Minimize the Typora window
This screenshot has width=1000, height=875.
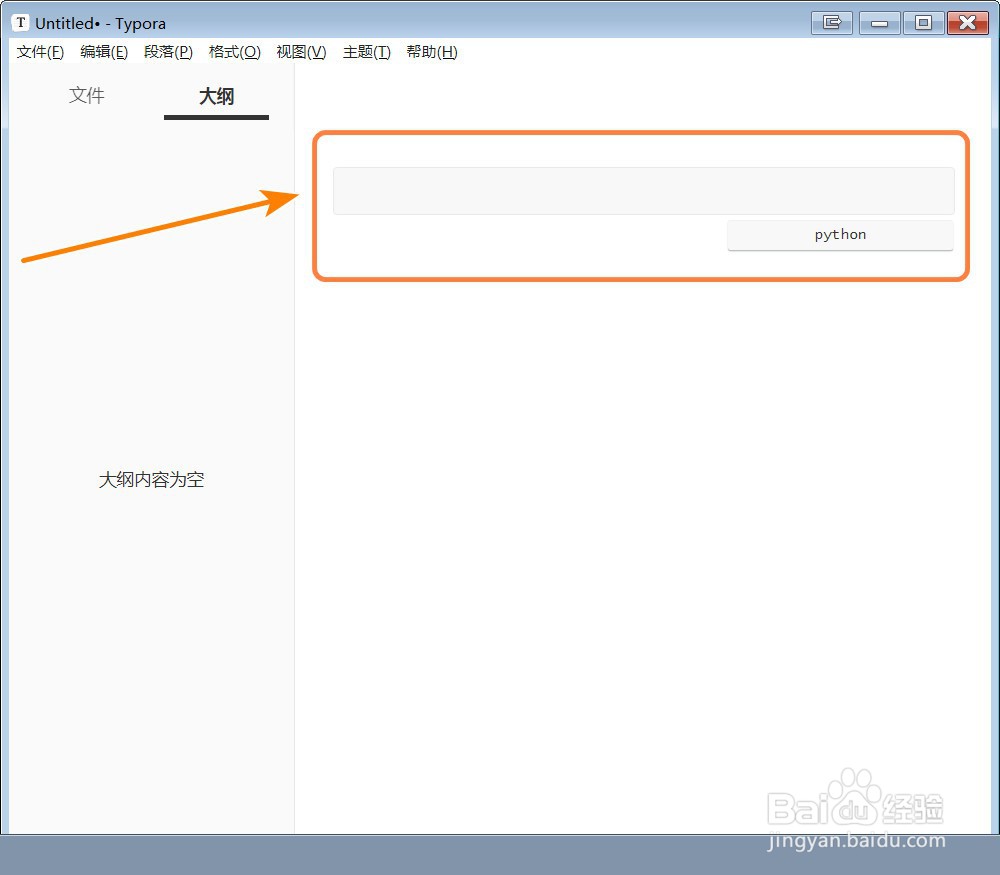(879, 23)
